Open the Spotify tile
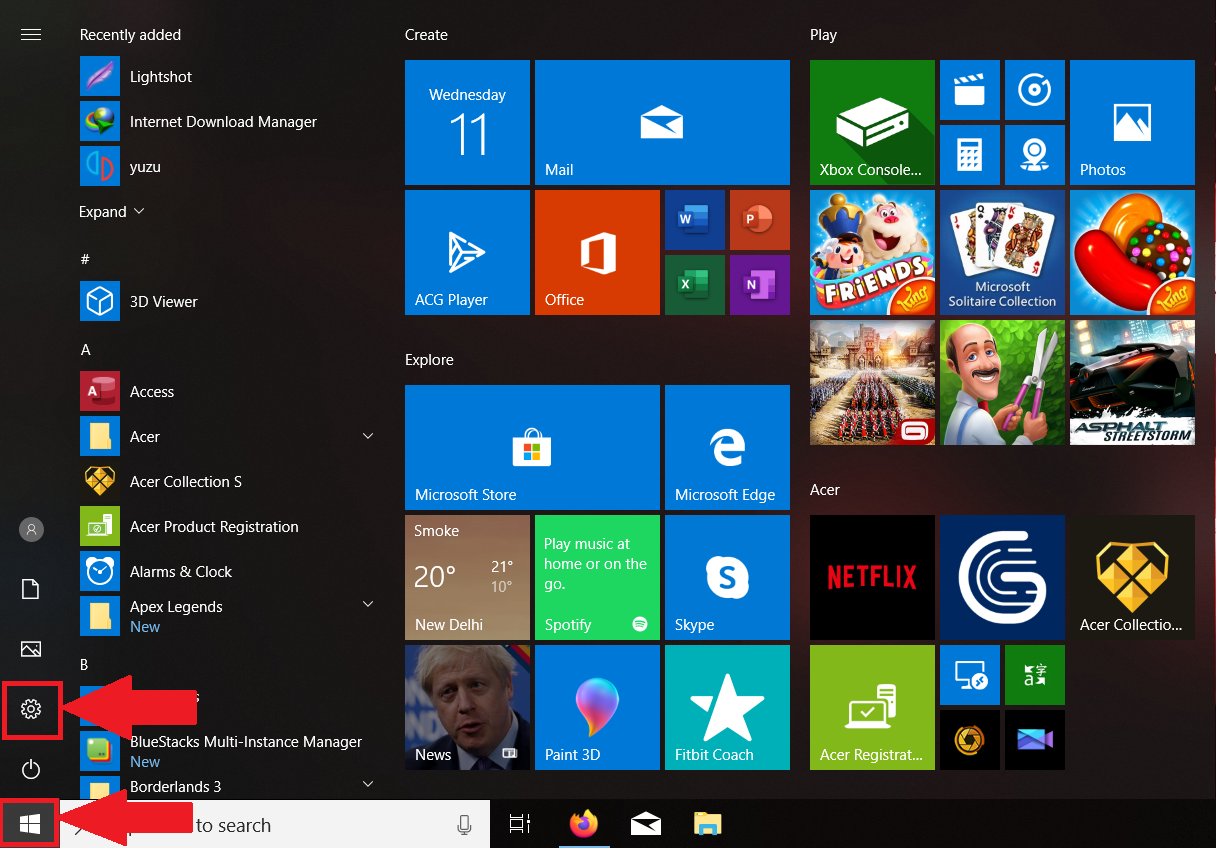 tap(597, 577)
